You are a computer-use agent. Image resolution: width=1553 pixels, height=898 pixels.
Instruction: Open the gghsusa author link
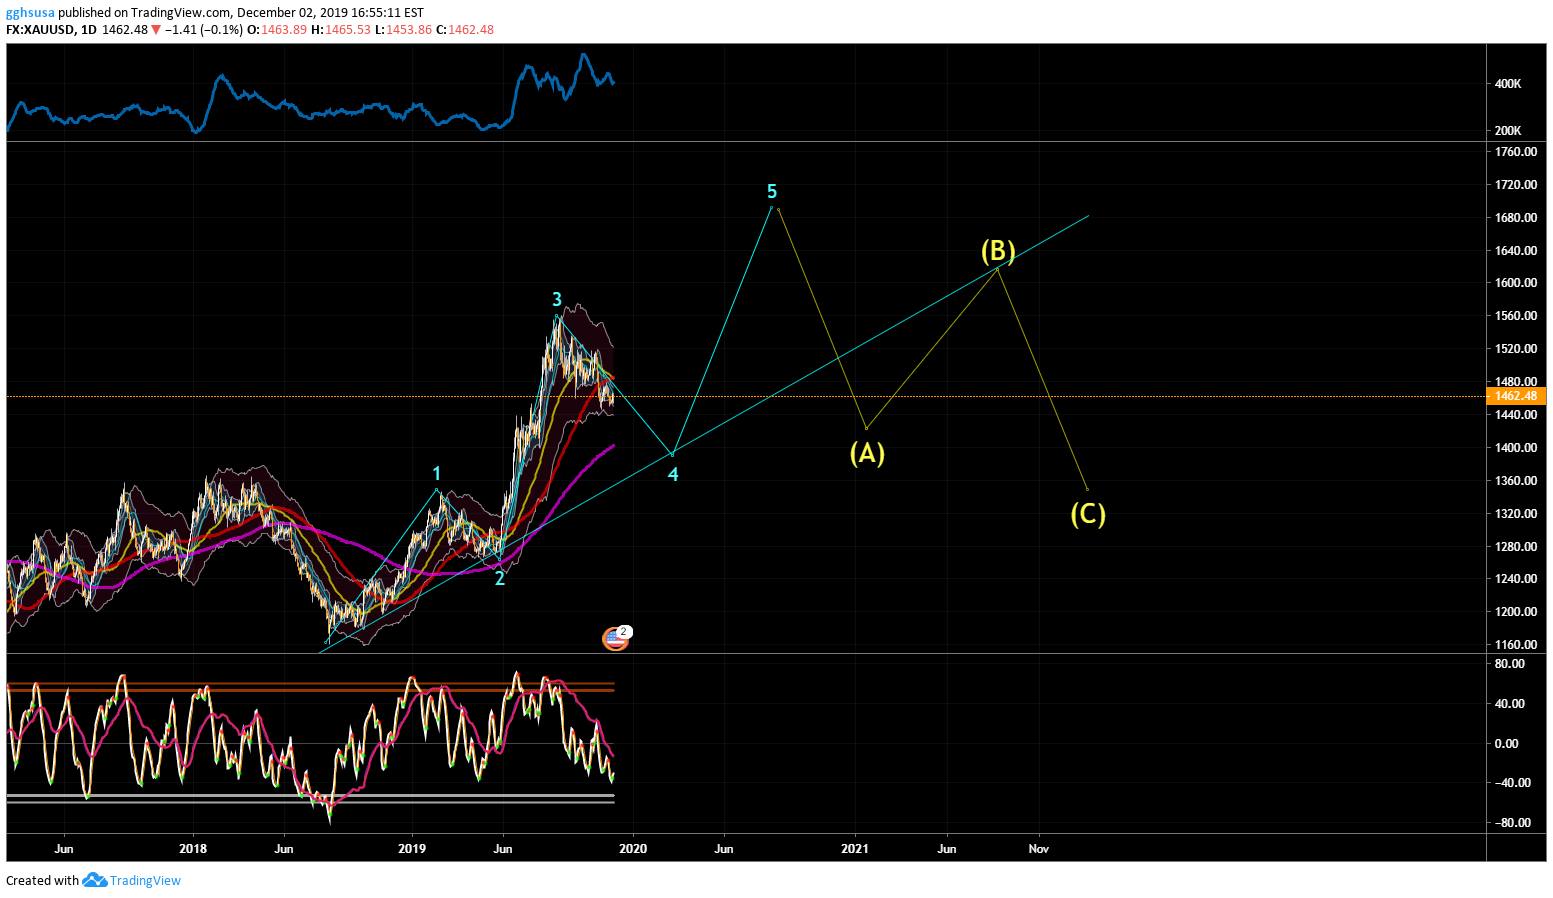[x=30, y=13]
